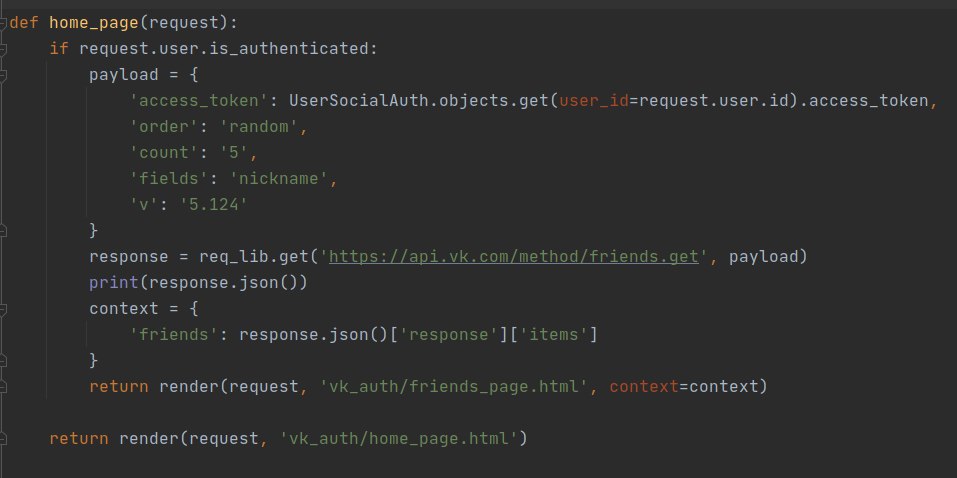Click the 'vk_auth/home_page.html' template string
957x478 pixels.
coord(398,438)
